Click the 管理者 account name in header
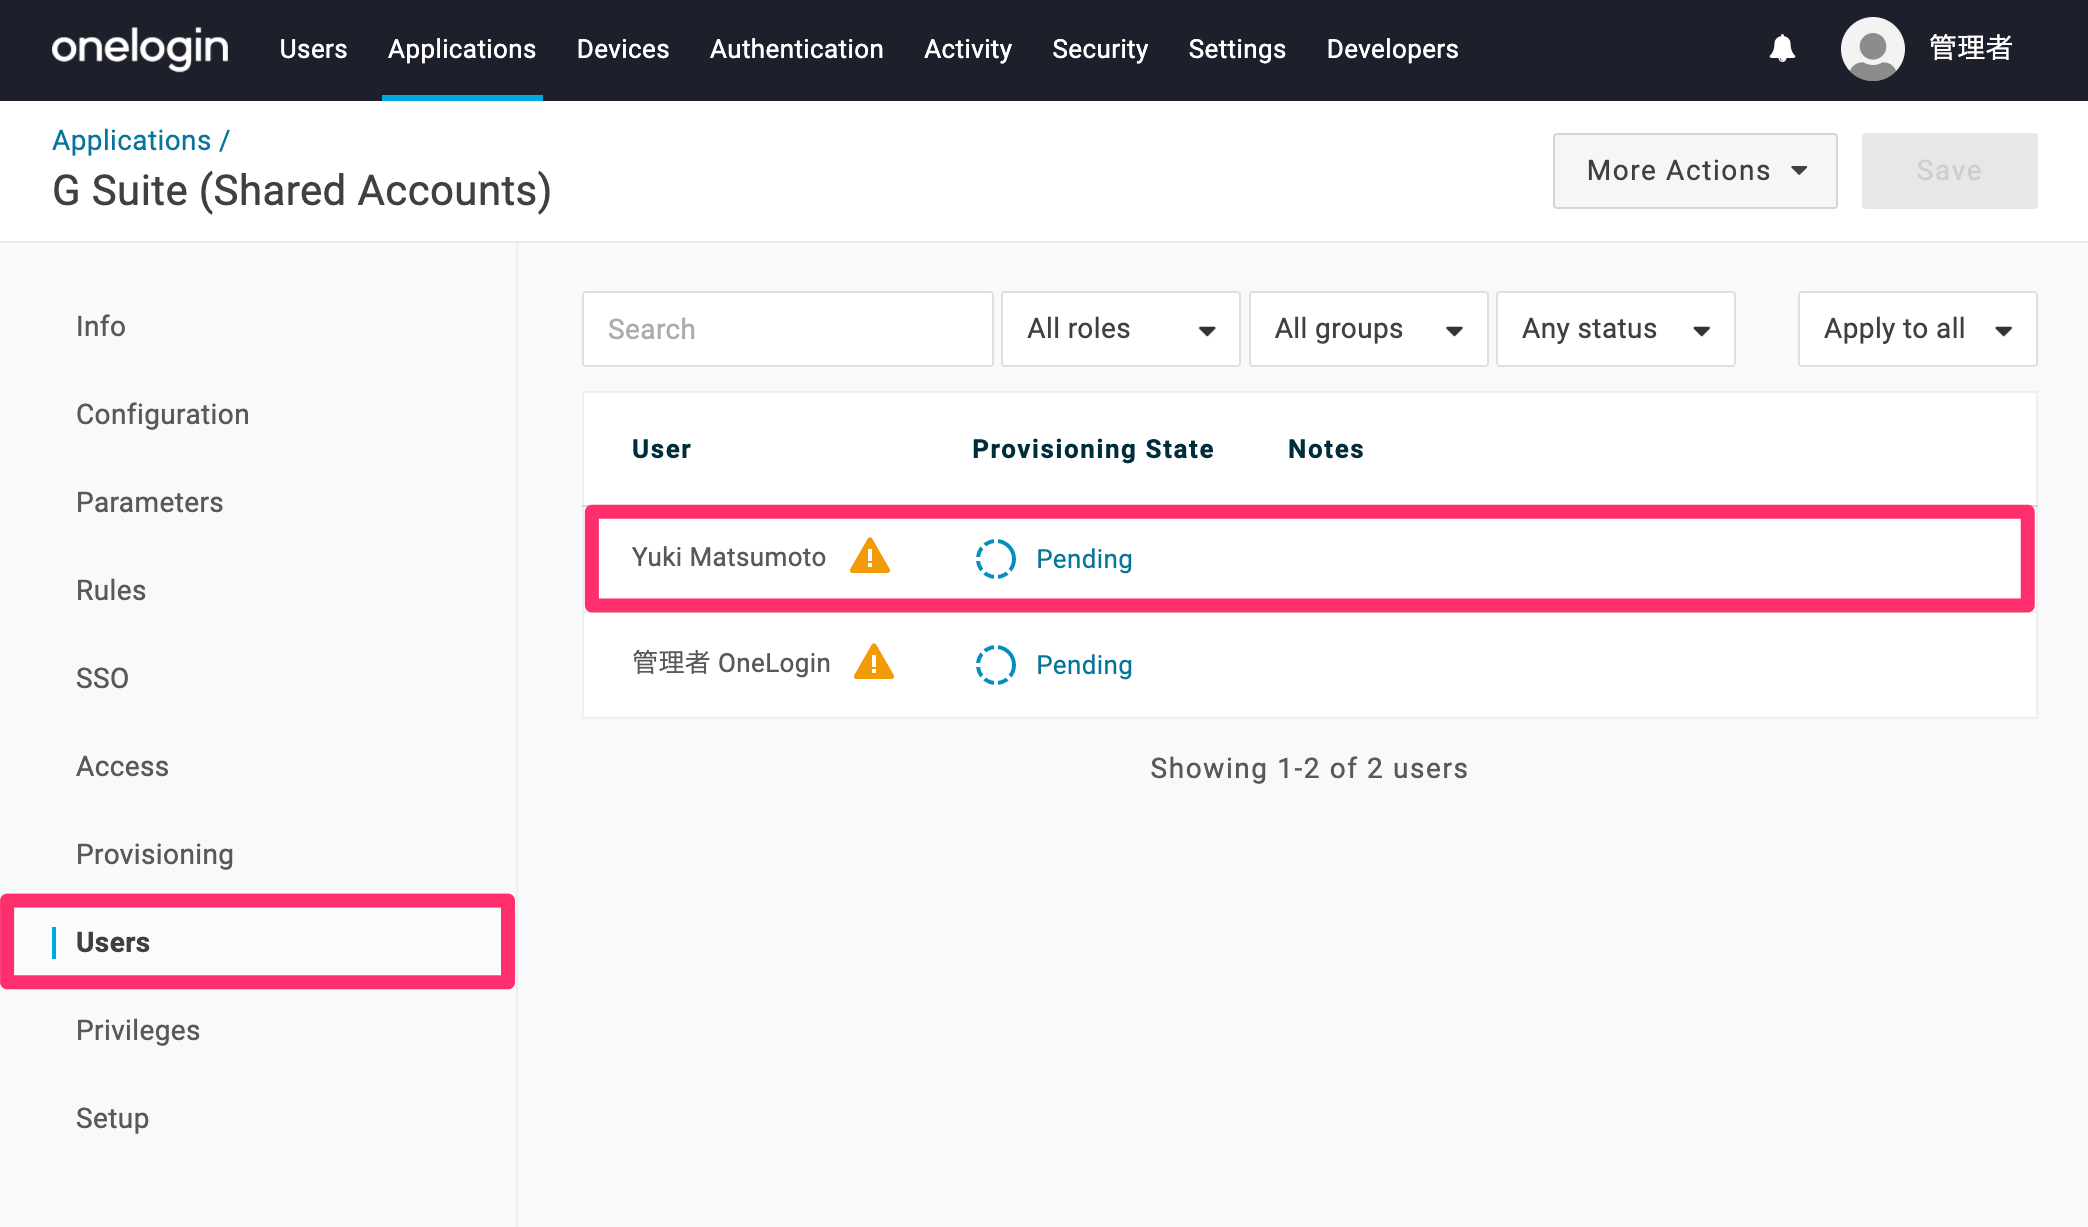Viewport: 2088px width, 1227px height. (x=1970, y=48)
